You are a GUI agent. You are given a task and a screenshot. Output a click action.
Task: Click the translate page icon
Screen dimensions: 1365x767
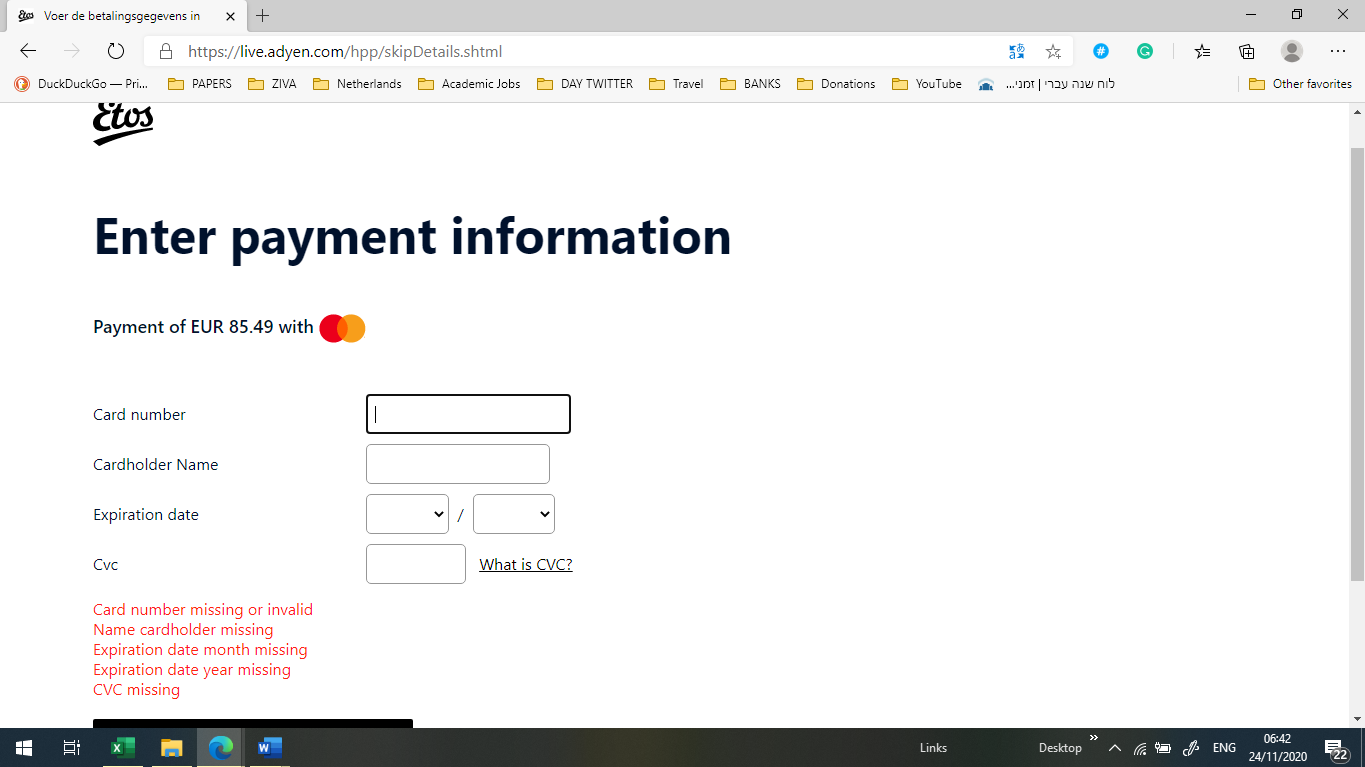click(1016, 50)
